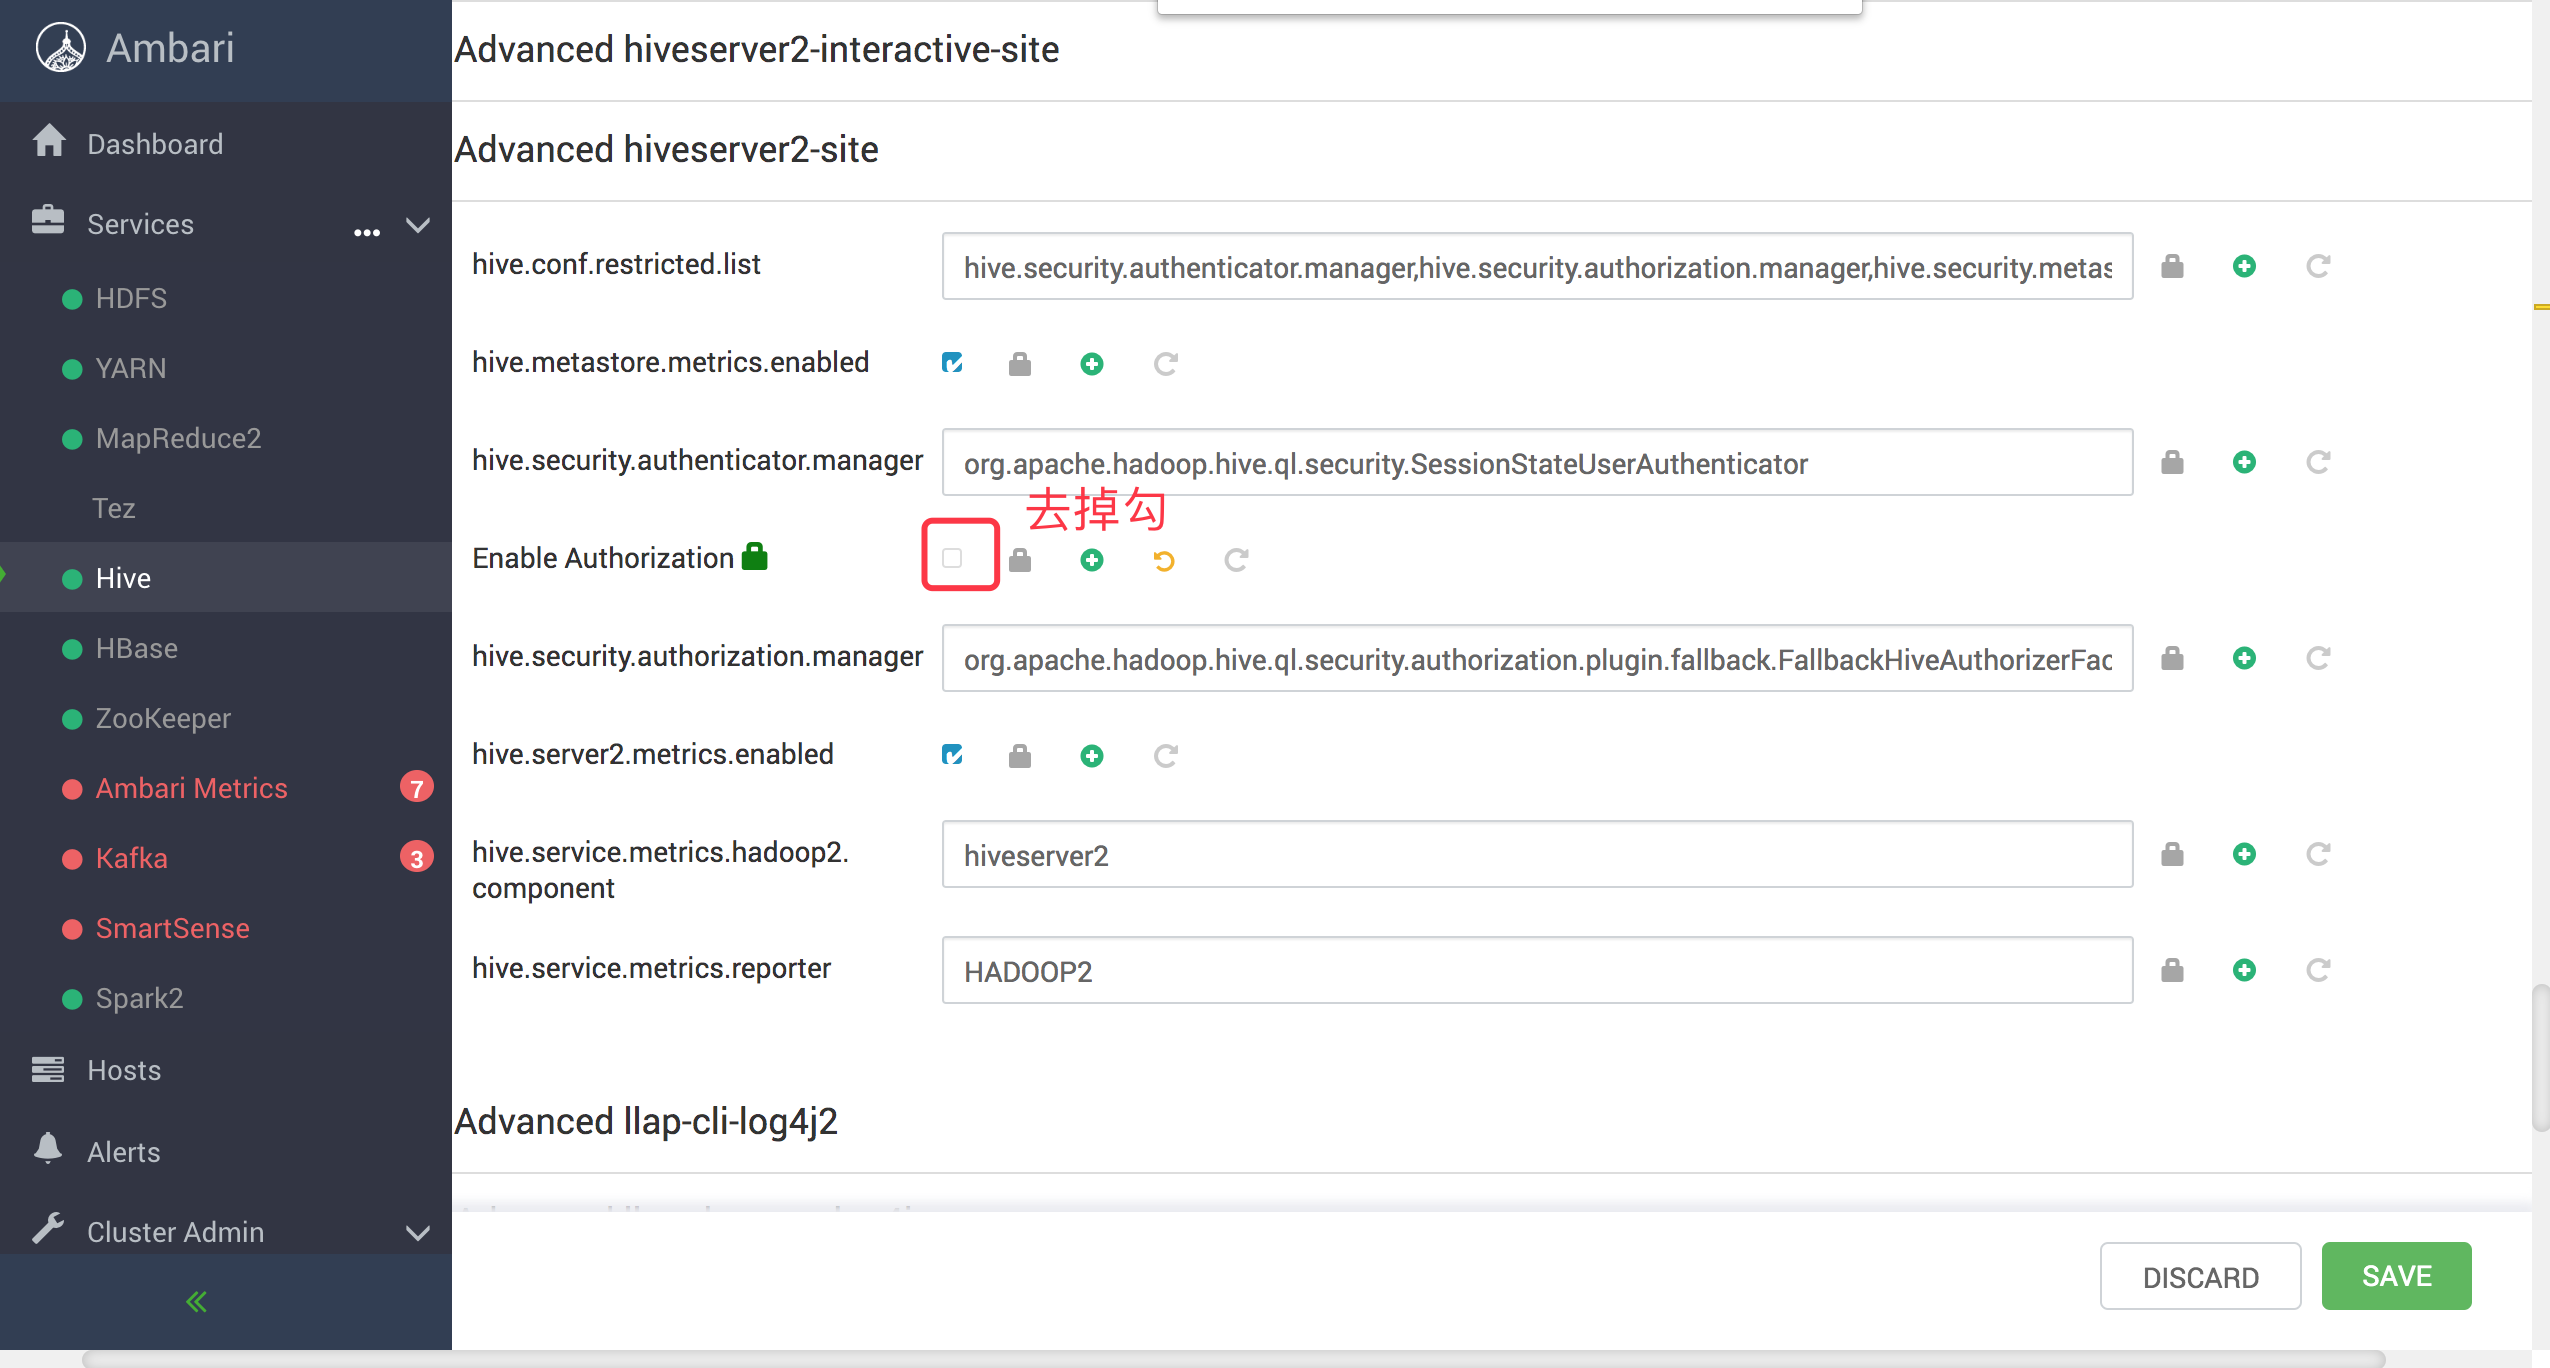
Task: Click green plus icon next to hive.server2.metrics.enabled
Action: point(1092,756)
